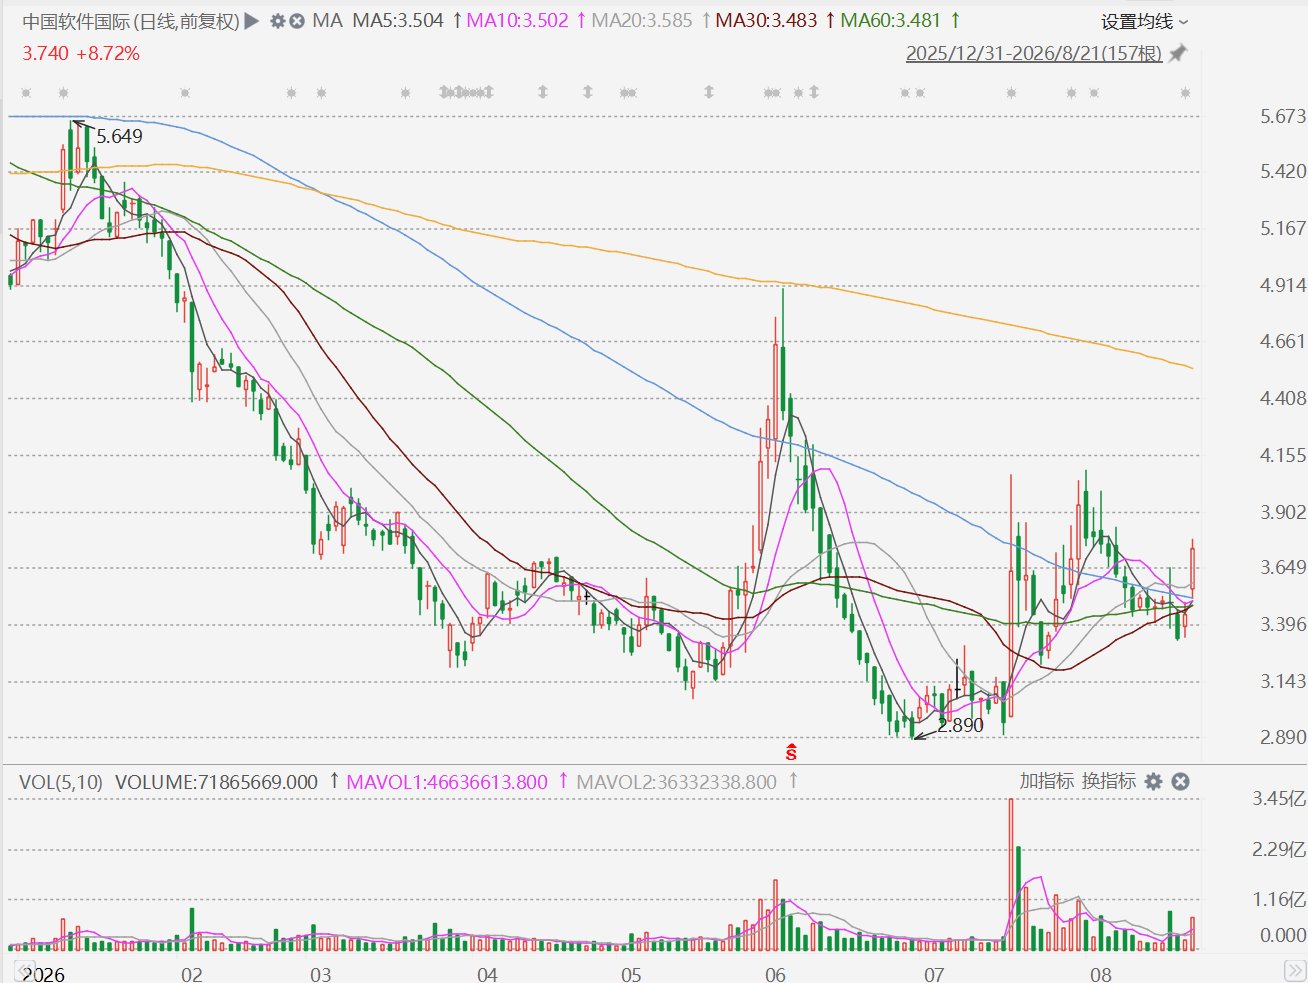Click 加指标 to add an indicator
The width and height of the screenshot is (1308, 983).
tap(1047, 781)
